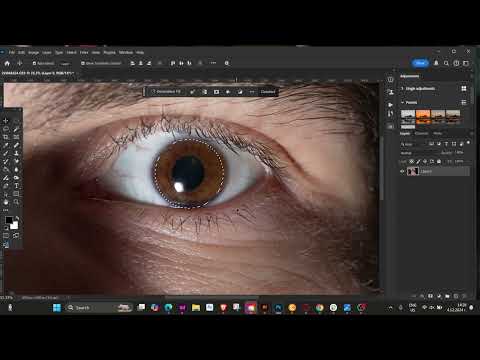Select the Rectangle shape tool

click(16, 194)
